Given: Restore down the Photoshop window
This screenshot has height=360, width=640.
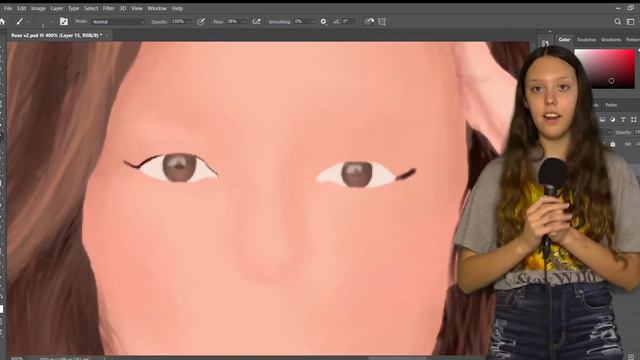Looking at the screenshot, I should pos(631,8).
